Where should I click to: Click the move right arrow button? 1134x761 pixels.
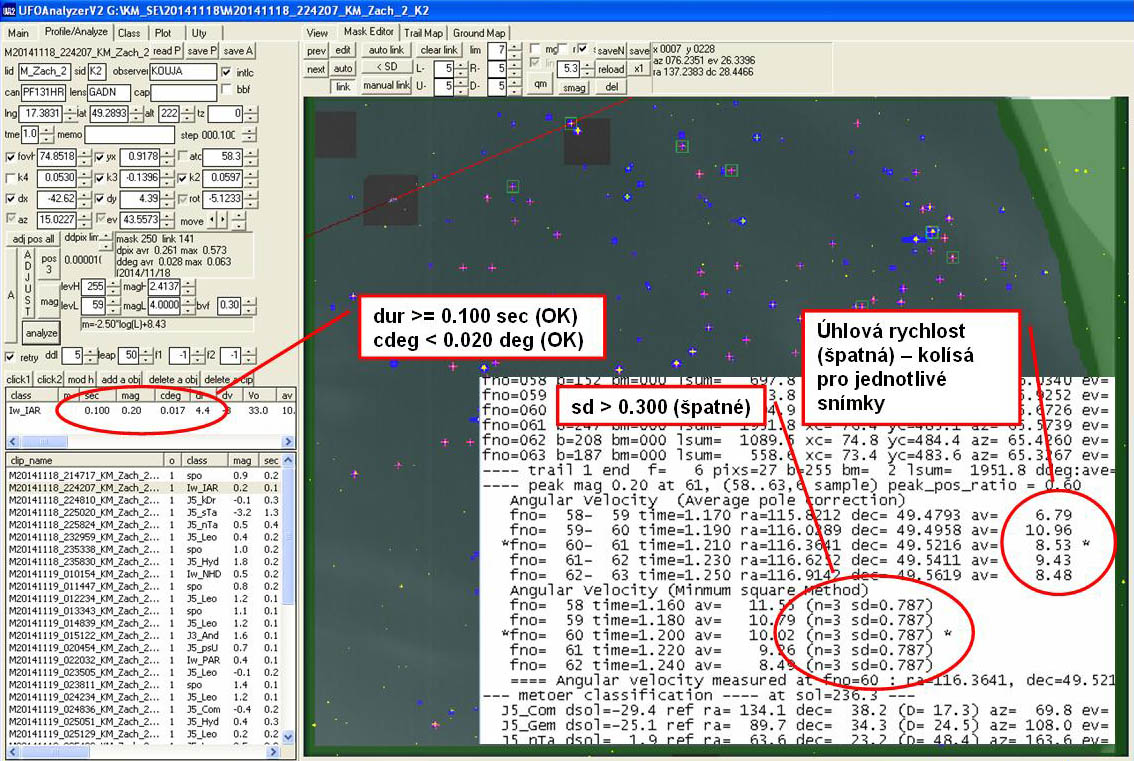(x=222, y=220)
